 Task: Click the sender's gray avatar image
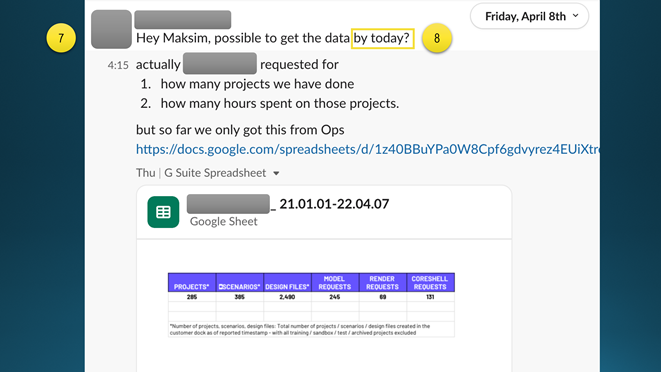(111, 29)
